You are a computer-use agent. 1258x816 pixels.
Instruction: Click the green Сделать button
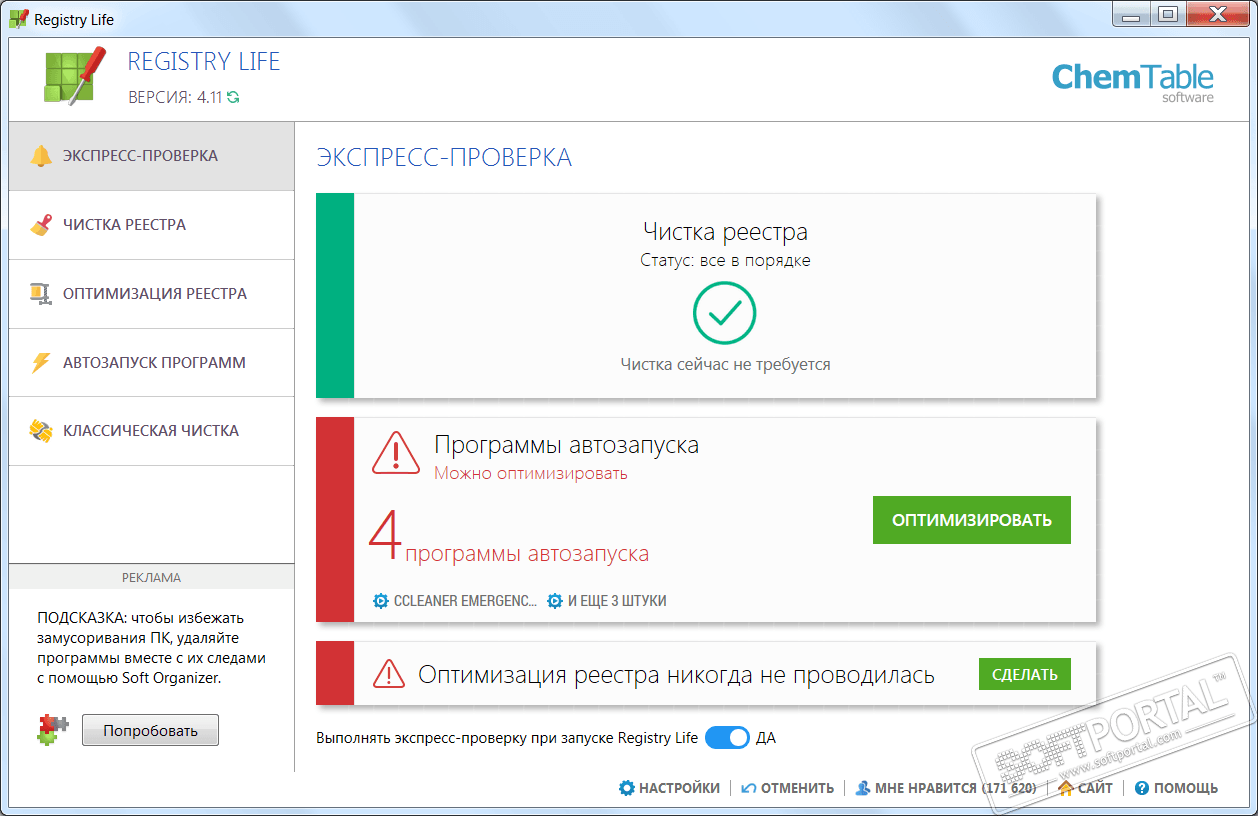tap(1025, 674)
